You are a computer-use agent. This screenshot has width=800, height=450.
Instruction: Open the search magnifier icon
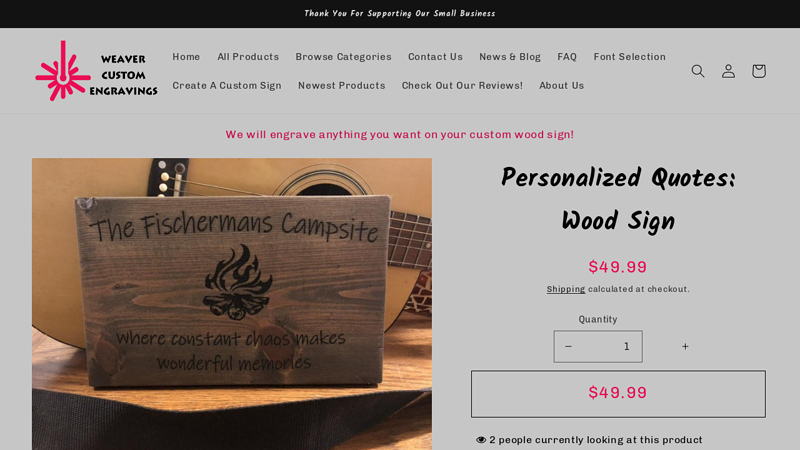click(697, 71)
